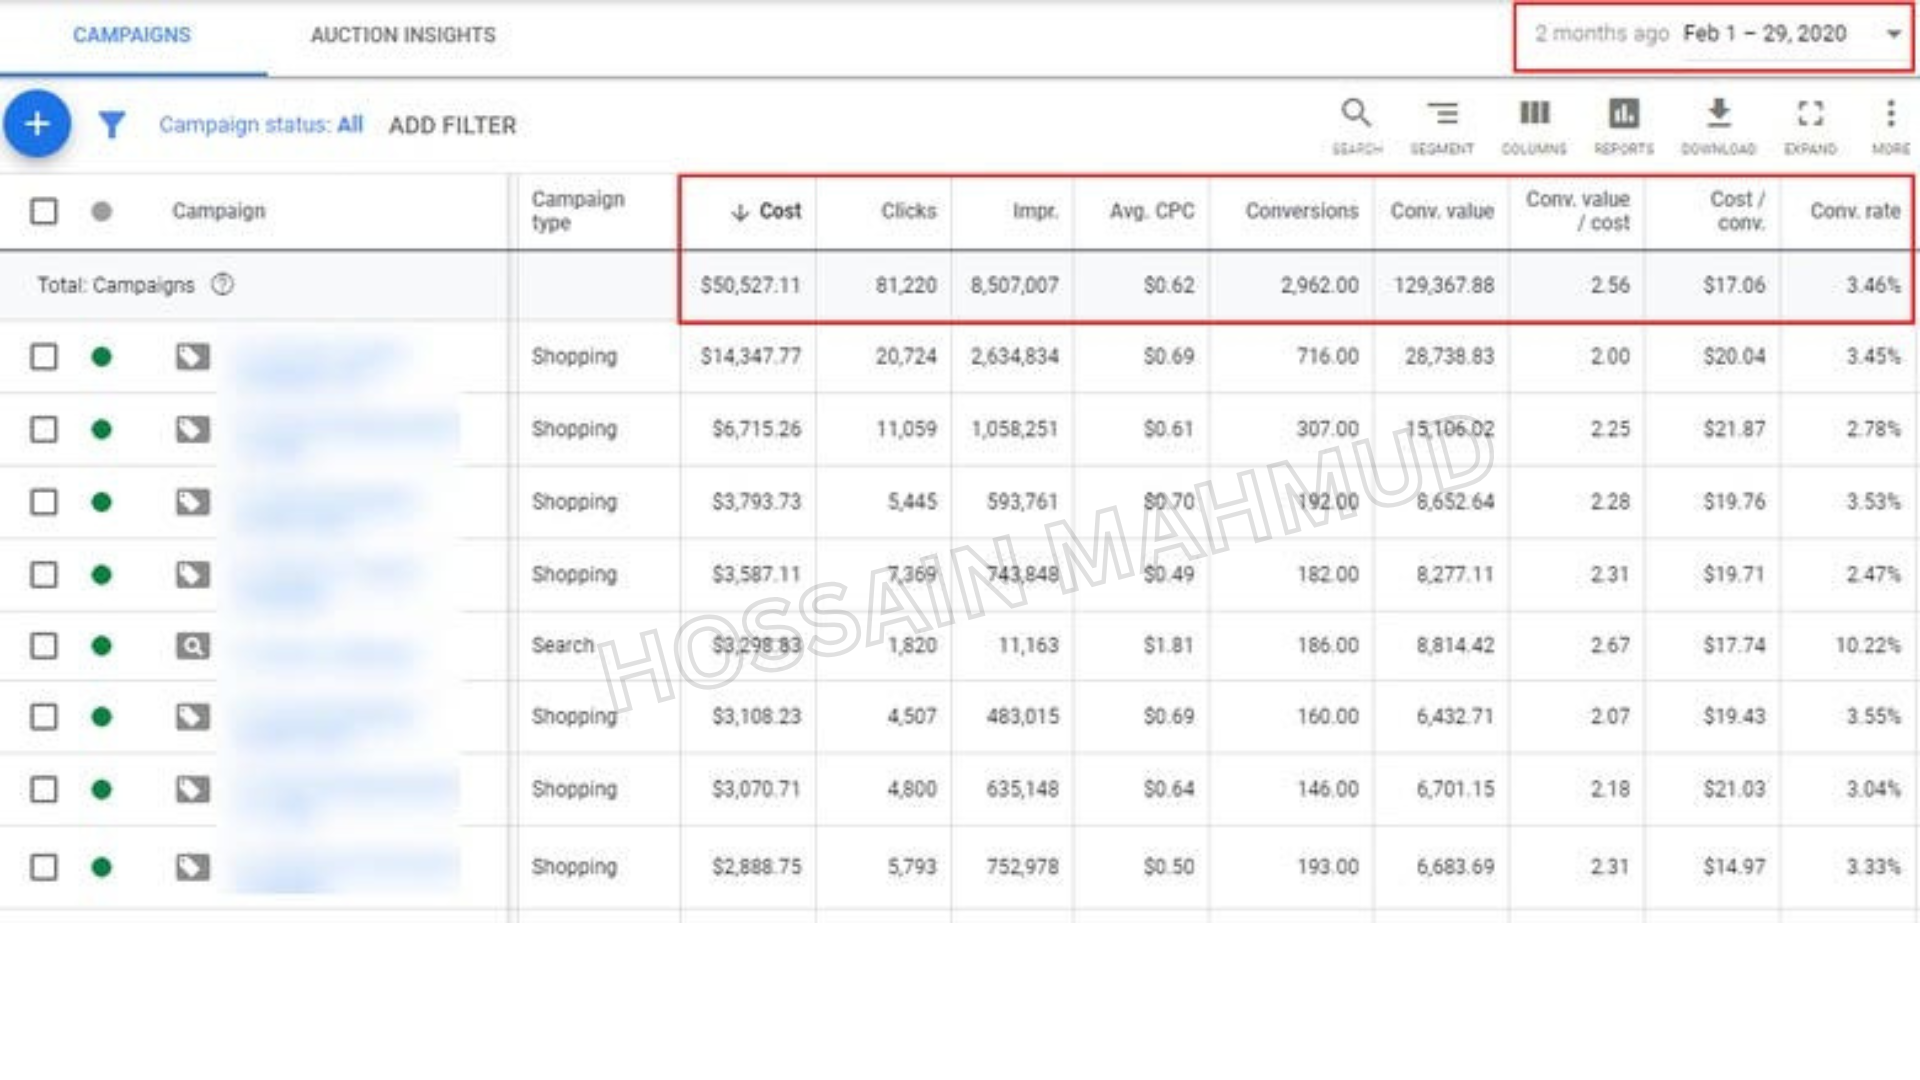This screenshot has height=1080, width=1920.
Task: Click the Campaign status: All filter
Action: point(261,125)
